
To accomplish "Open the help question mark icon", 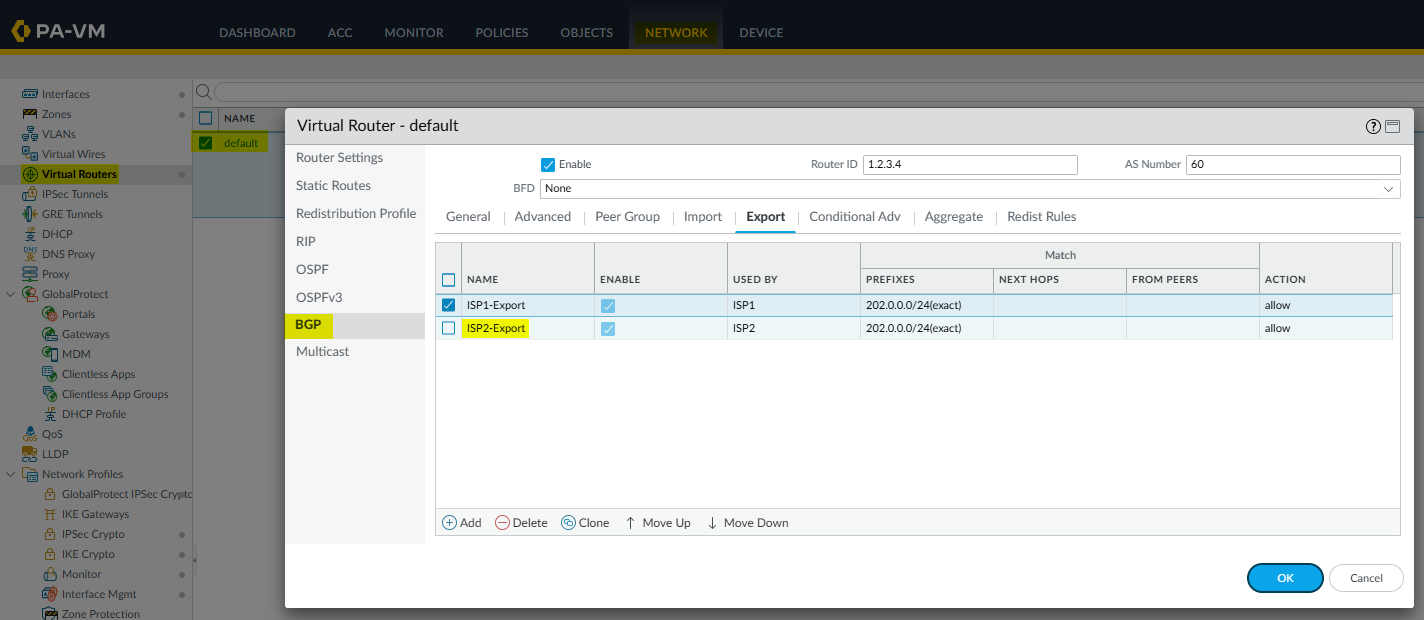I will [1373, 126].
